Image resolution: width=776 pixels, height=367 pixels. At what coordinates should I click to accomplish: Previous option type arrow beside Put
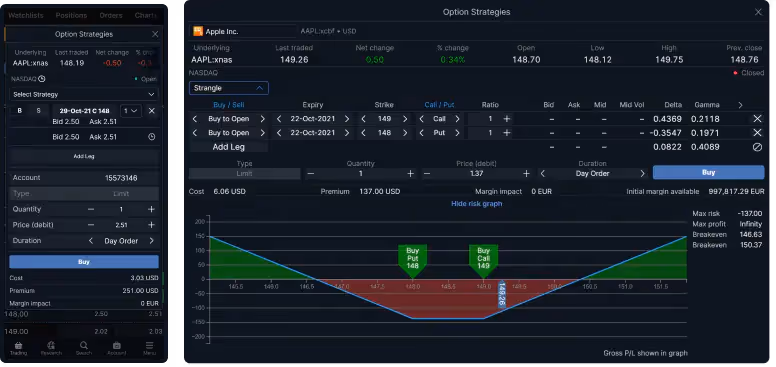(422, 133)
